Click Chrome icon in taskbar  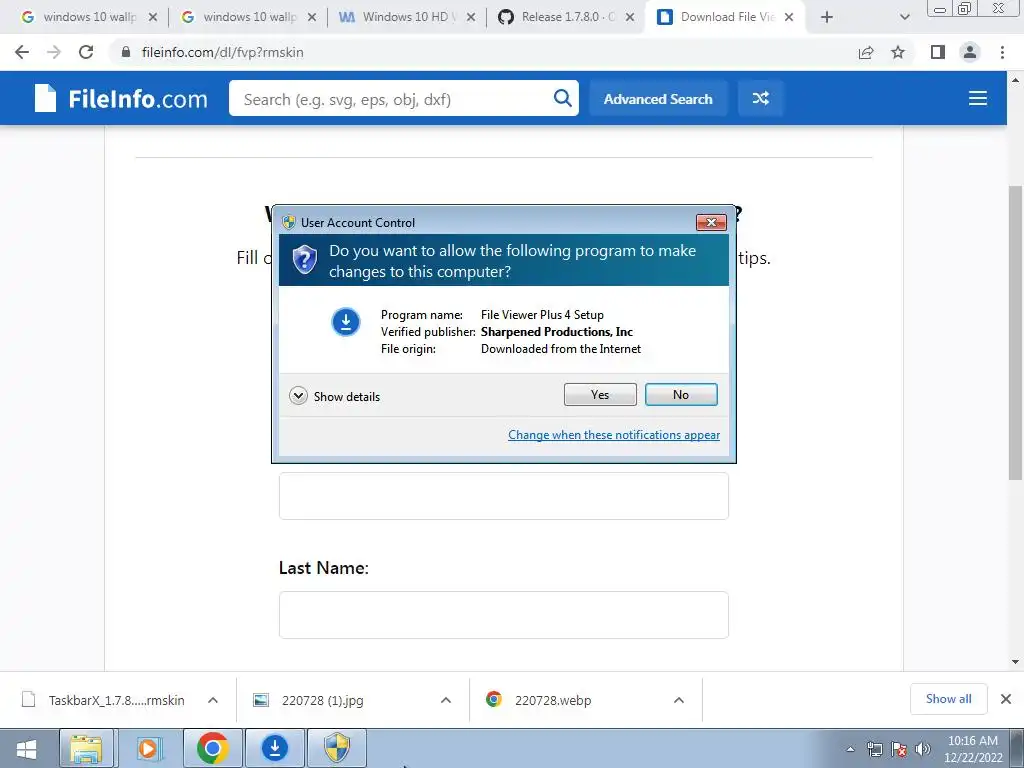point(212,748)
